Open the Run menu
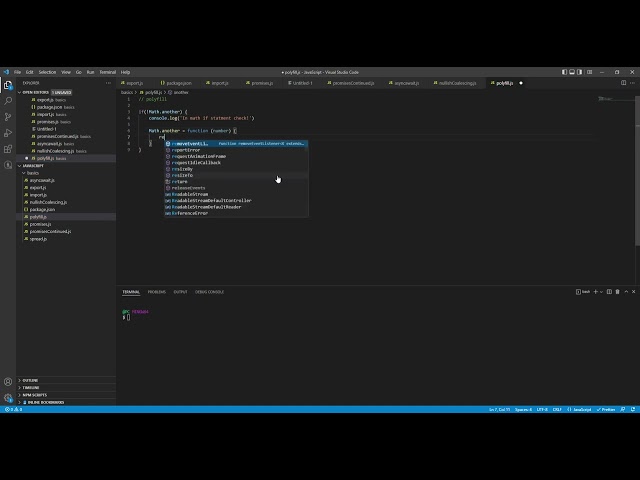Screen dimensions: 640x480 (91, 72)
